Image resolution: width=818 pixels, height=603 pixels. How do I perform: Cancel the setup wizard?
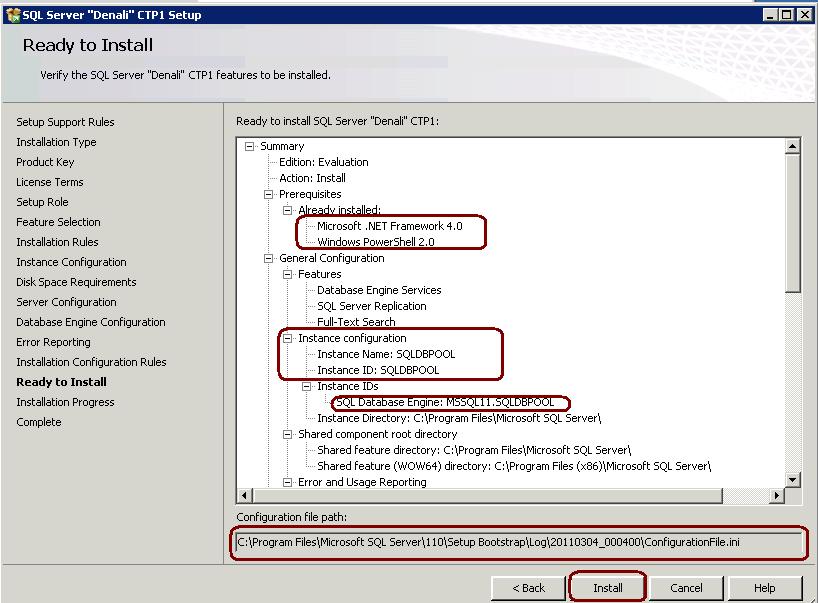click(686, 588)
